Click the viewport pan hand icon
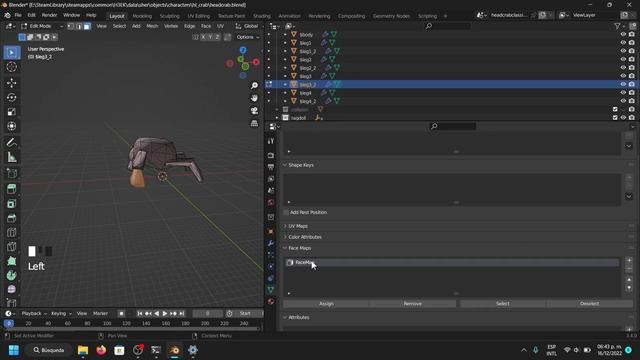Image resolution: width=640 pixels, height=360 pixels. coord(254,98)
